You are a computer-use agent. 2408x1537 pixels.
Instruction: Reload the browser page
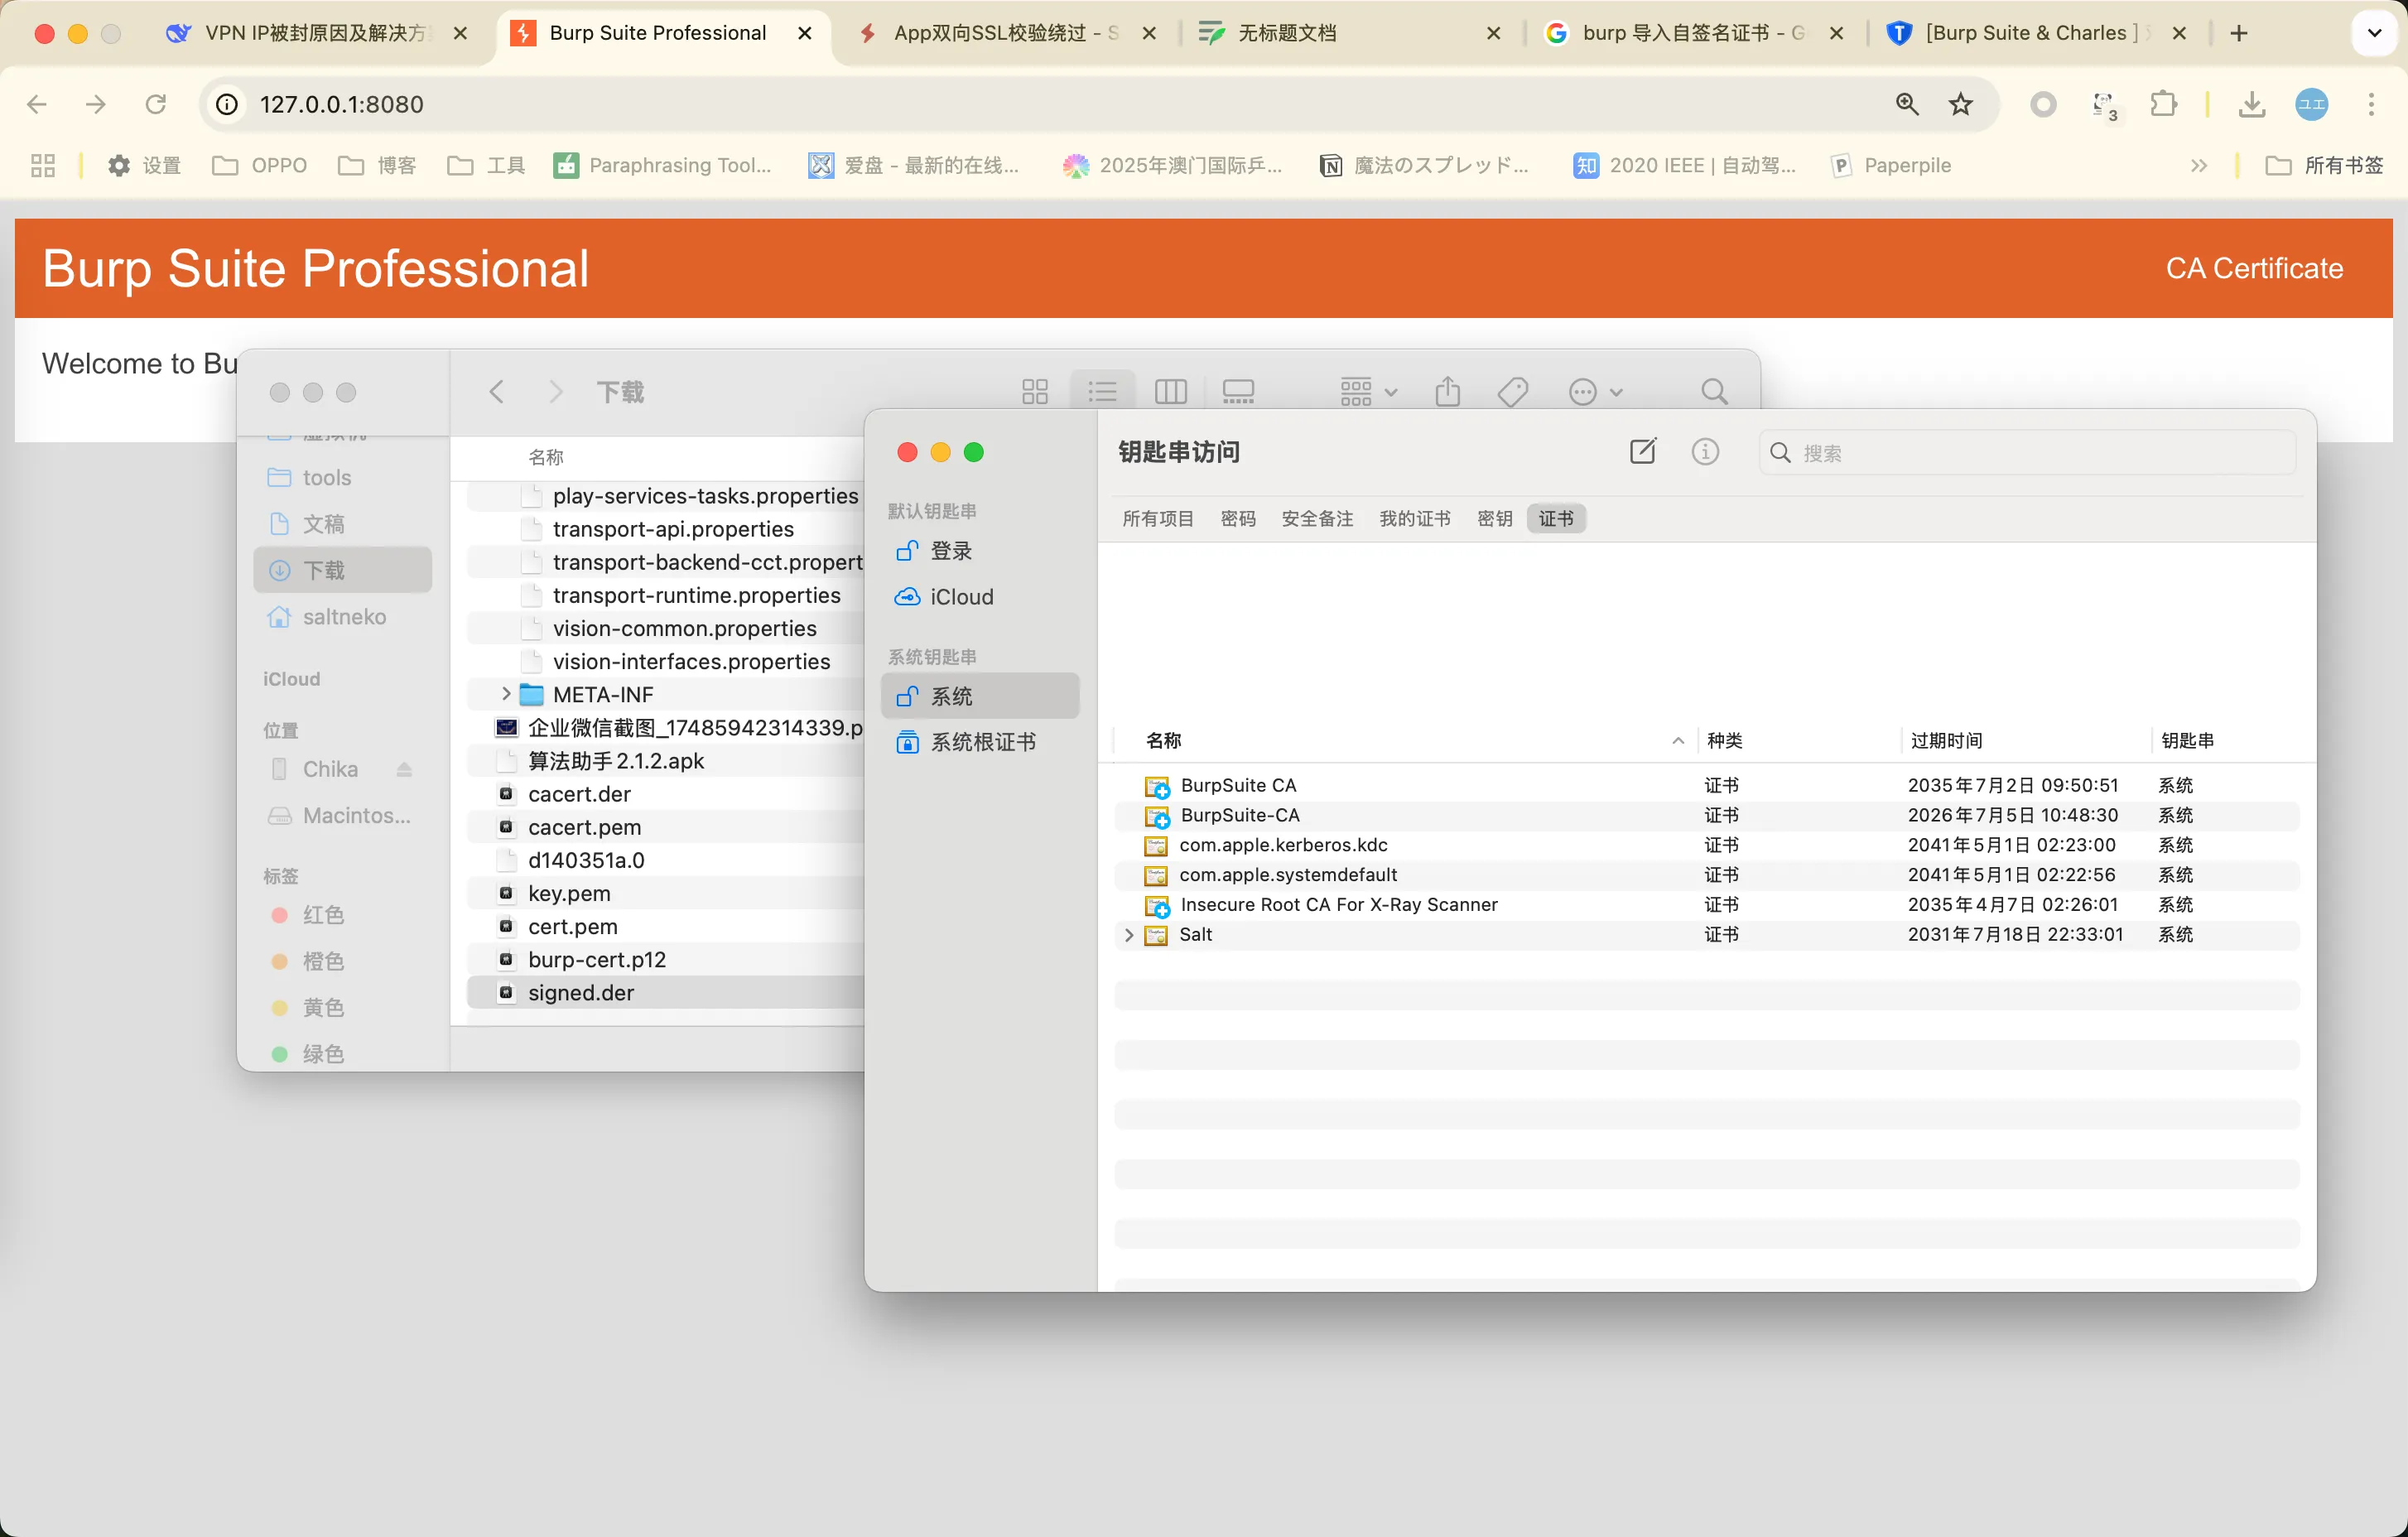pos(155,104)
